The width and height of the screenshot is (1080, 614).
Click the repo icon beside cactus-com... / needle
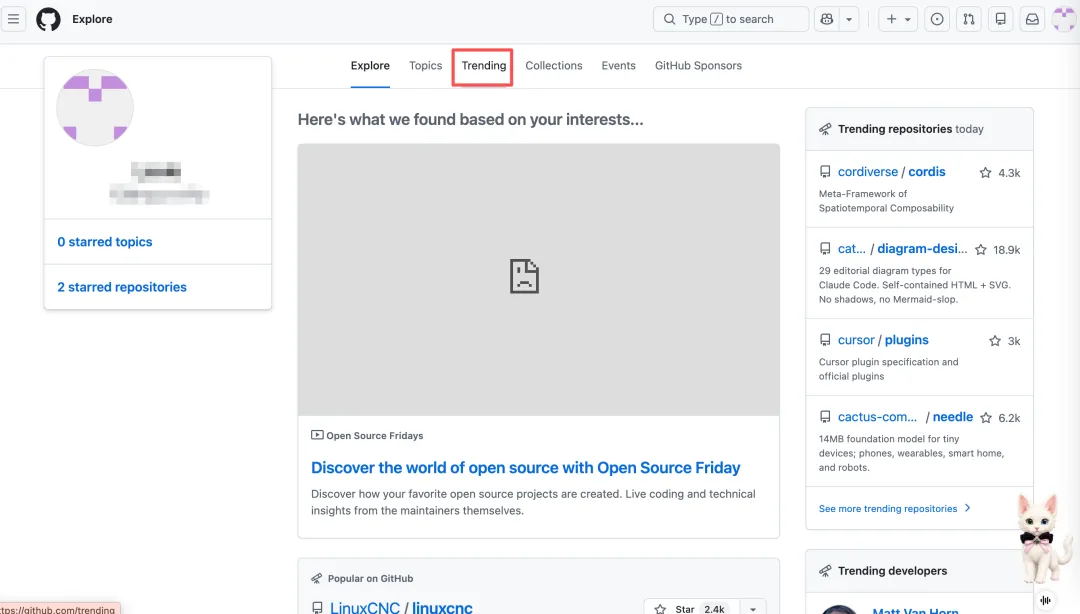825,417
